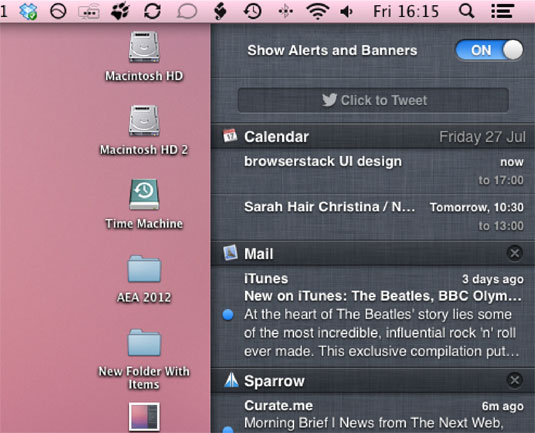Open the Sarah Hair Christina event
The height and width of the screenshot is (433, 535).
tap(373, 217)
